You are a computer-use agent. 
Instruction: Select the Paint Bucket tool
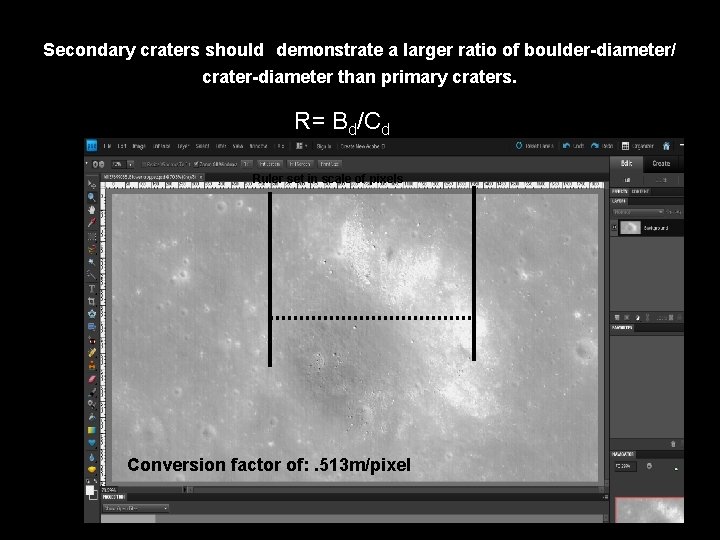point(91,417)
